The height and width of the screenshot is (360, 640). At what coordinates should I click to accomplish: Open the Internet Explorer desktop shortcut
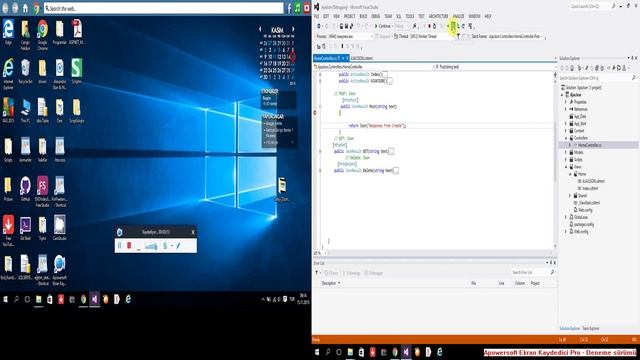[8, 73]
